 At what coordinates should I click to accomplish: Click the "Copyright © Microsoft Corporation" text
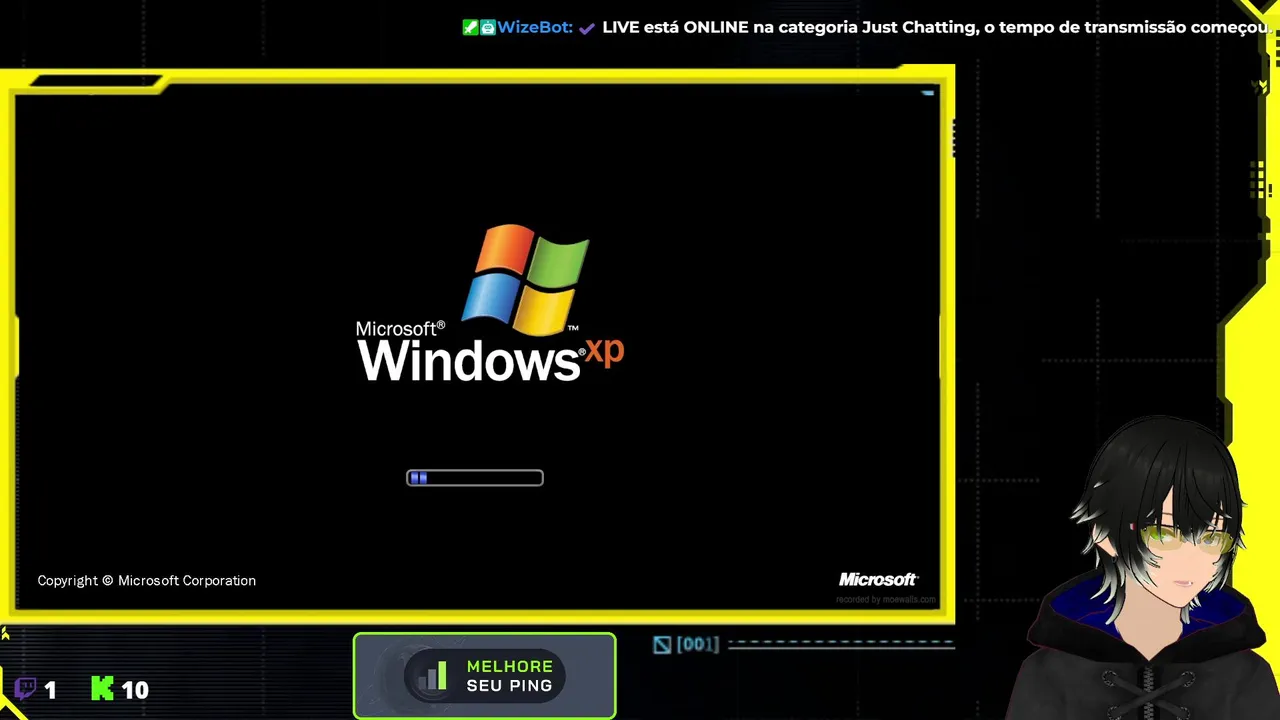[x=147, y=580]
